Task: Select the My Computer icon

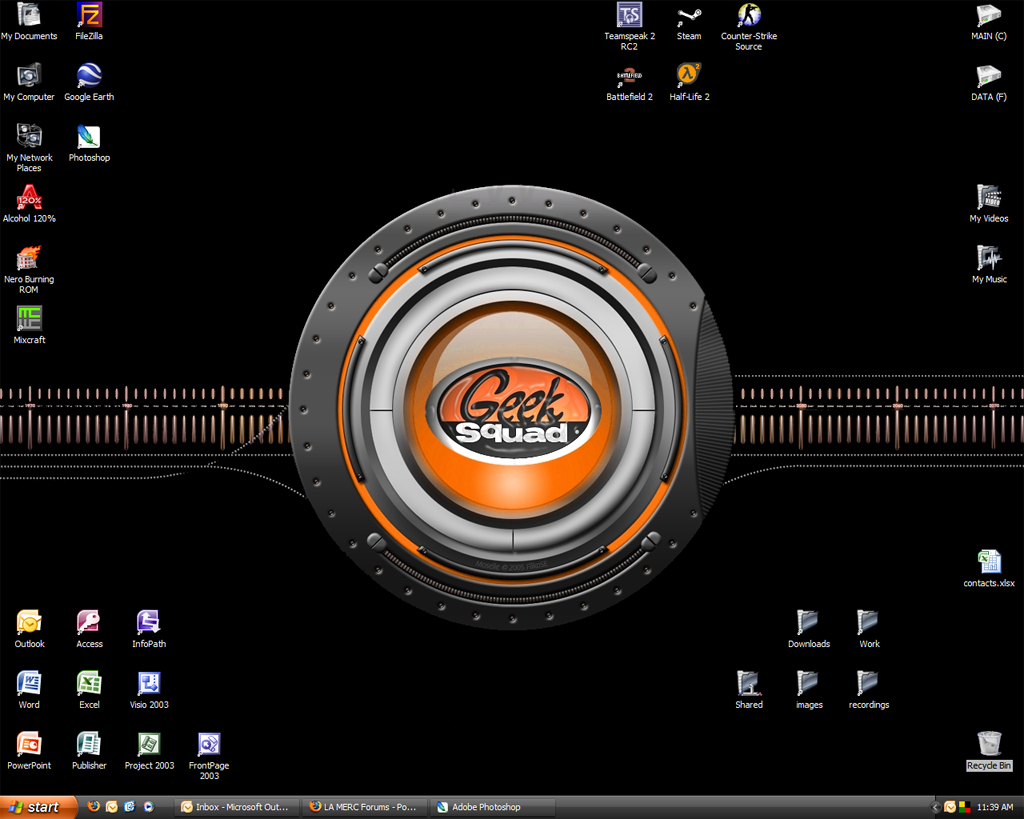Action: (x=29, y=82)
